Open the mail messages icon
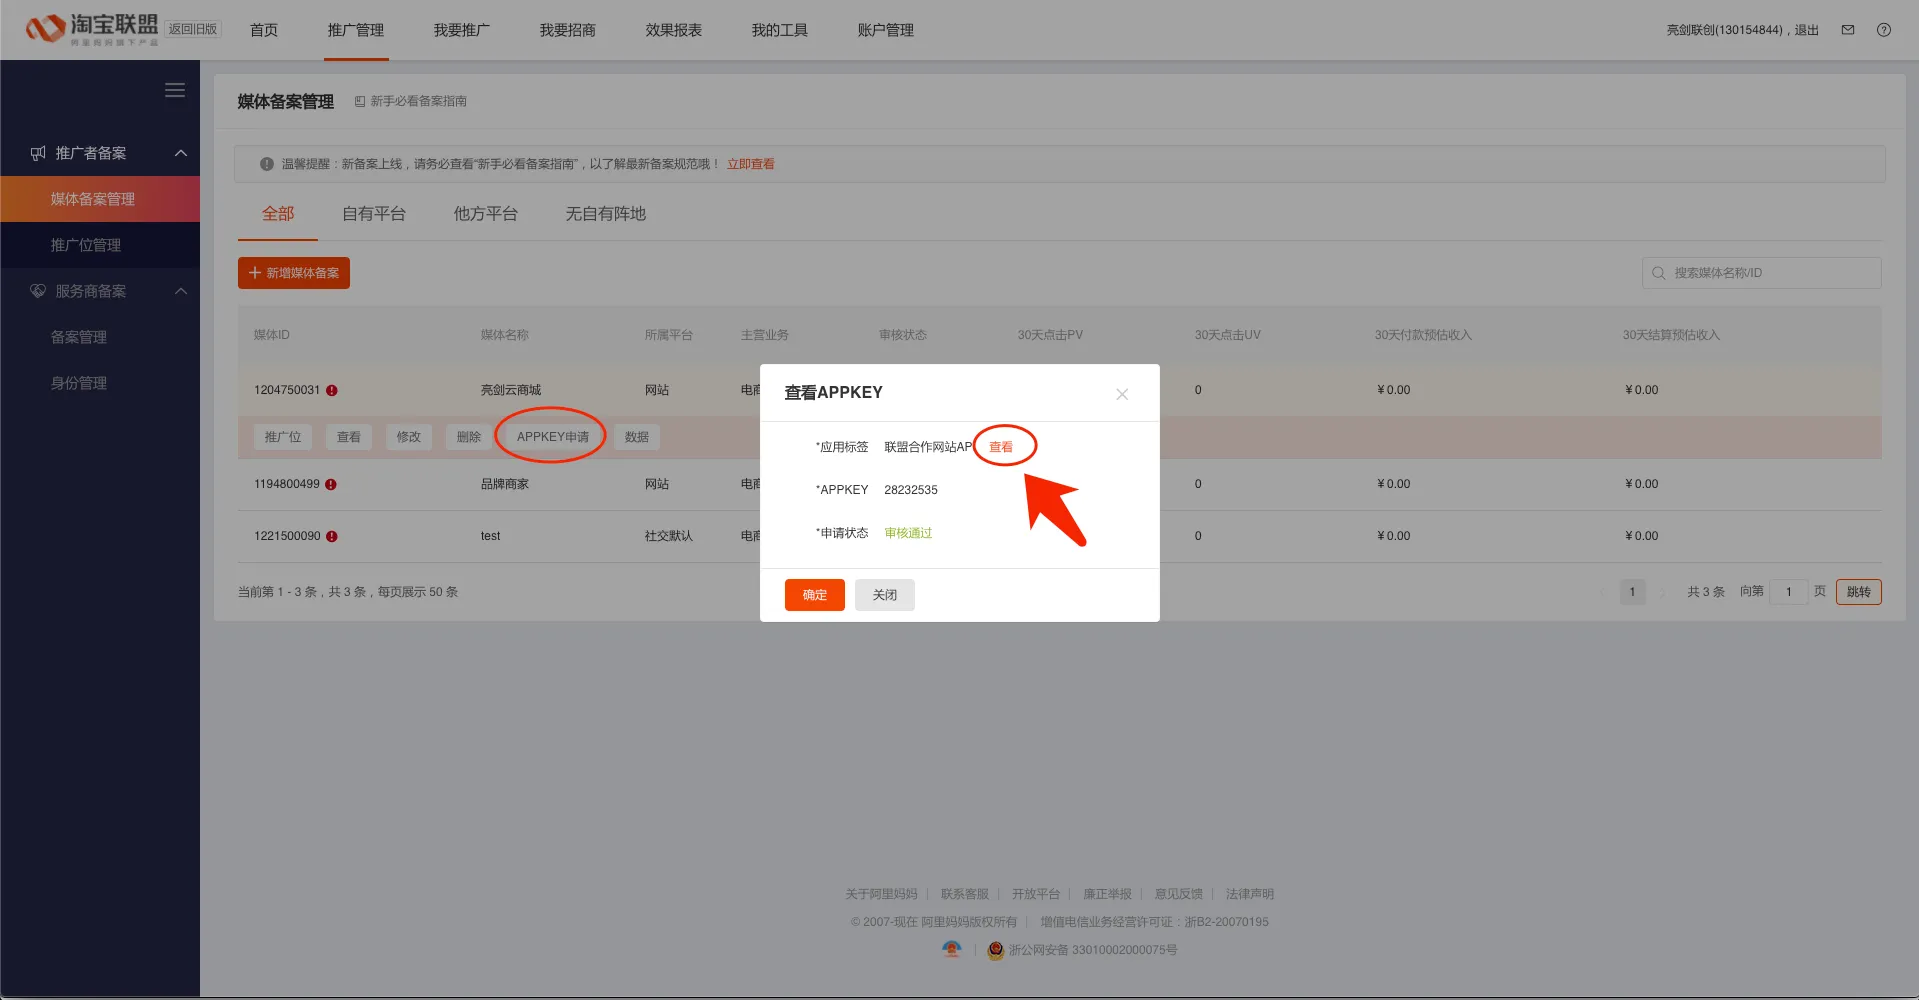This screenshot has width=1919, height=1000. point(1848,30)
